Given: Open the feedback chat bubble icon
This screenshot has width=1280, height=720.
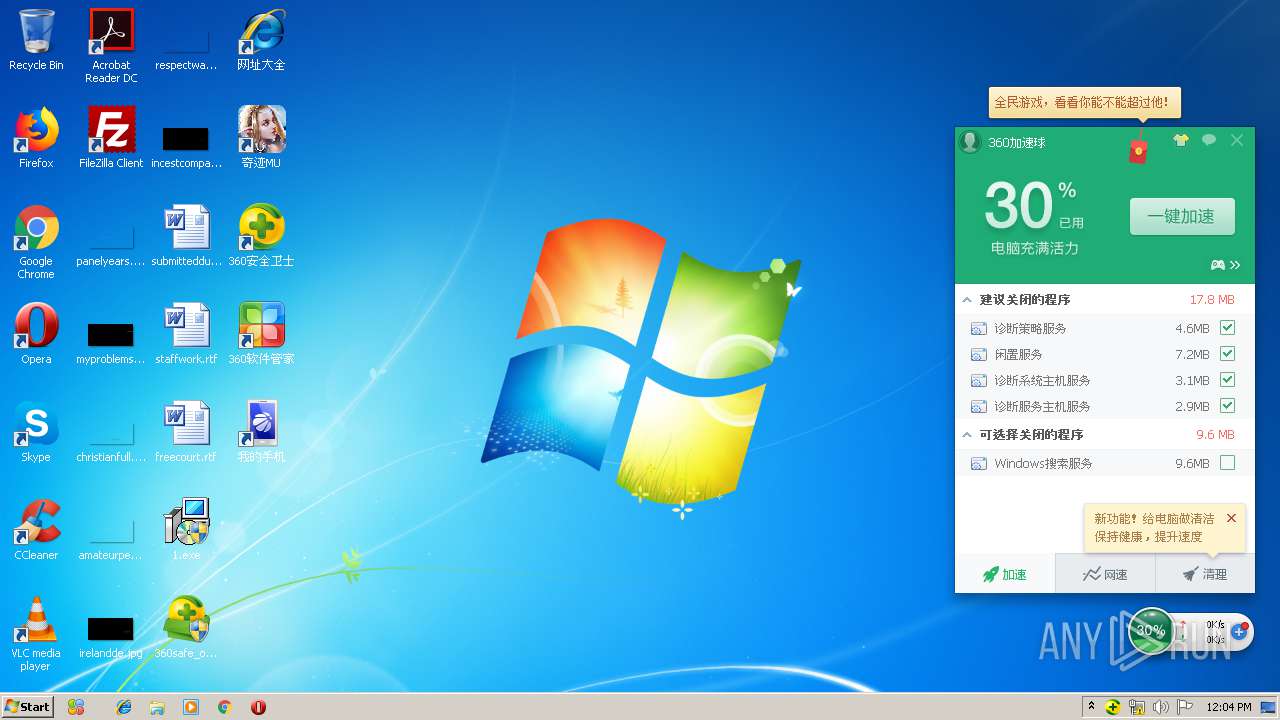Looking at the screenshot, I should coord(1209,140).
